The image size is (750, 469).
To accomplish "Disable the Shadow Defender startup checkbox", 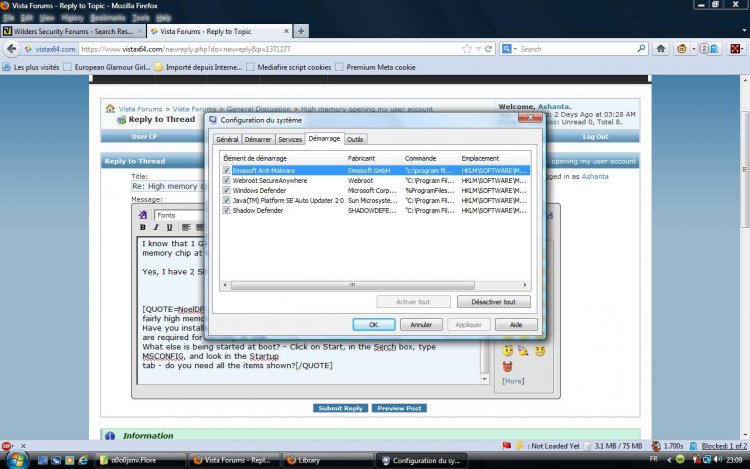I will (226, 210).
